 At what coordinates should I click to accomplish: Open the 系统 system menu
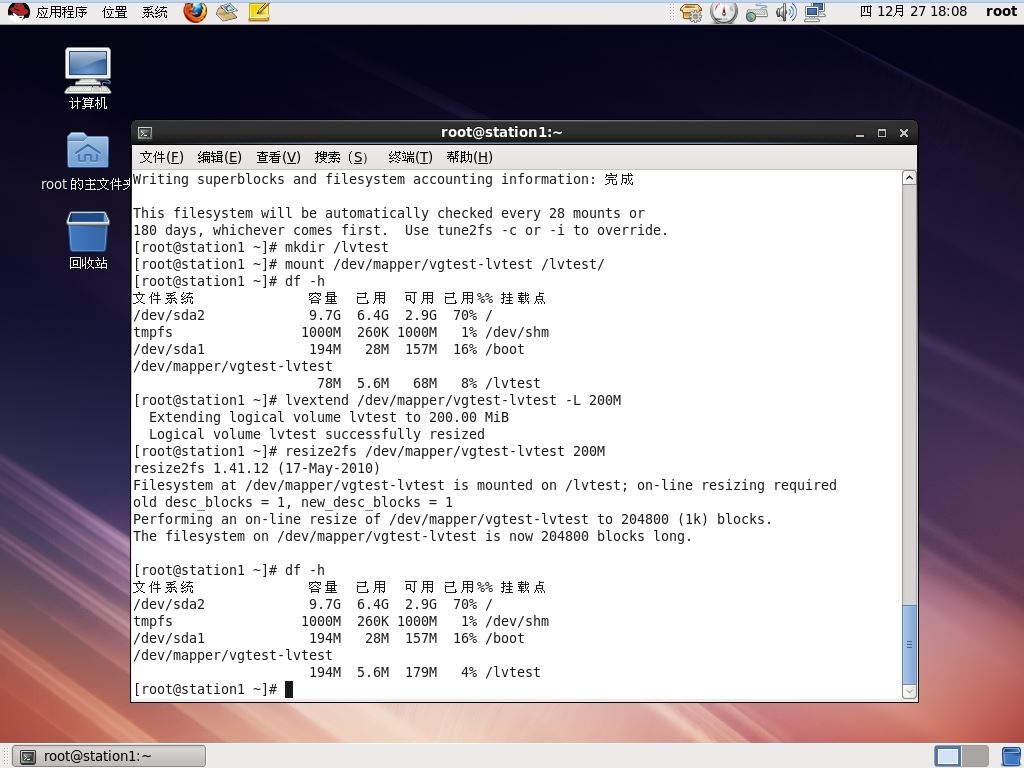click(x=155, y=12)
